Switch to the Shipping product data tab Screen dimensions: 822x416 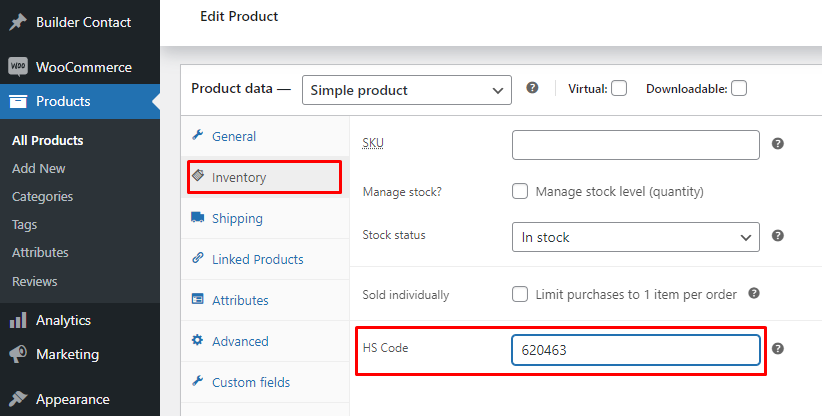(237, 218)
